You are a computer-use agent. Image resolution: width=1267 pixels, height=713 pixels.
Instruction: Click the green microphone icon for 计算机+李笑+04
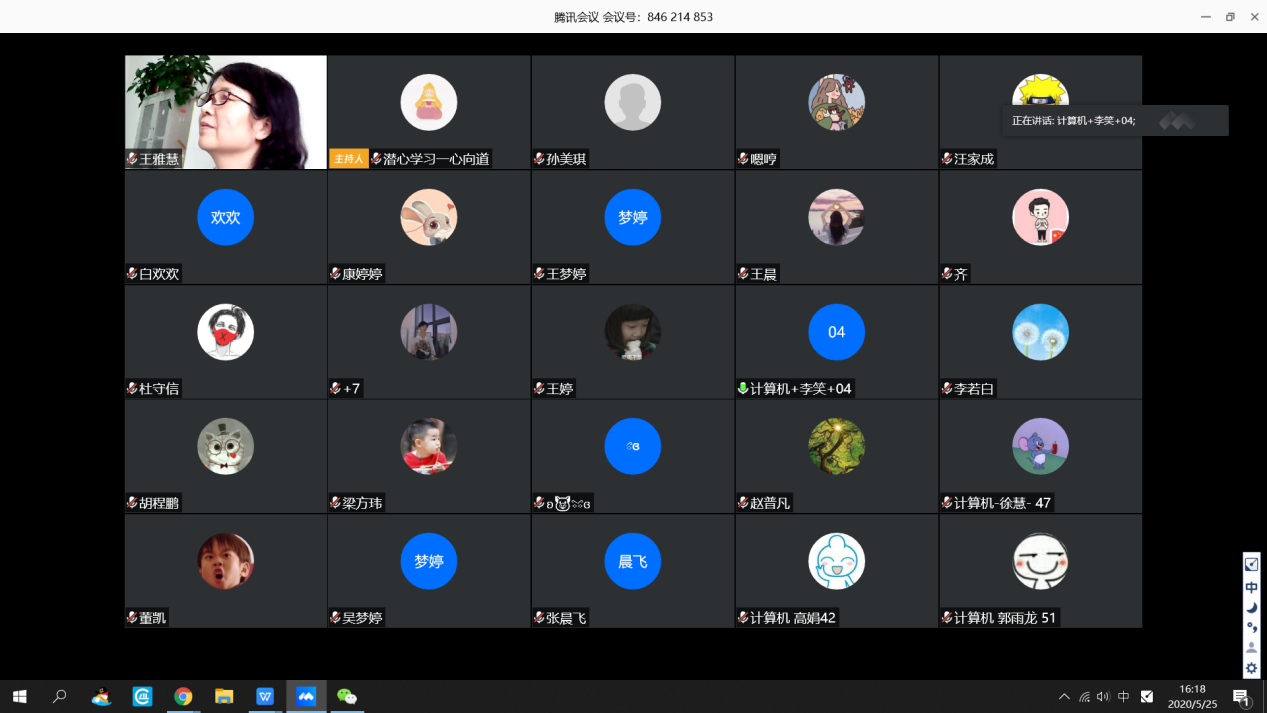click(743, 389)
